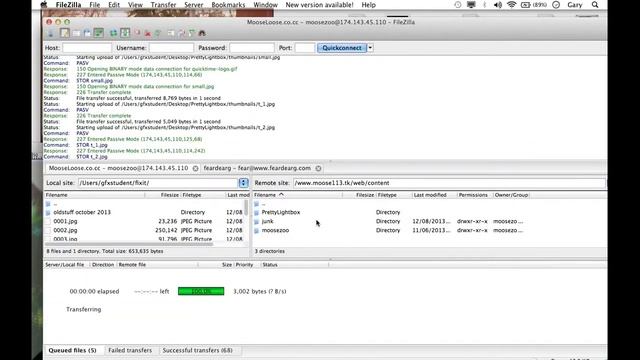Focus the Port input field
Screen dimensions: 640x360
point(305,48)
